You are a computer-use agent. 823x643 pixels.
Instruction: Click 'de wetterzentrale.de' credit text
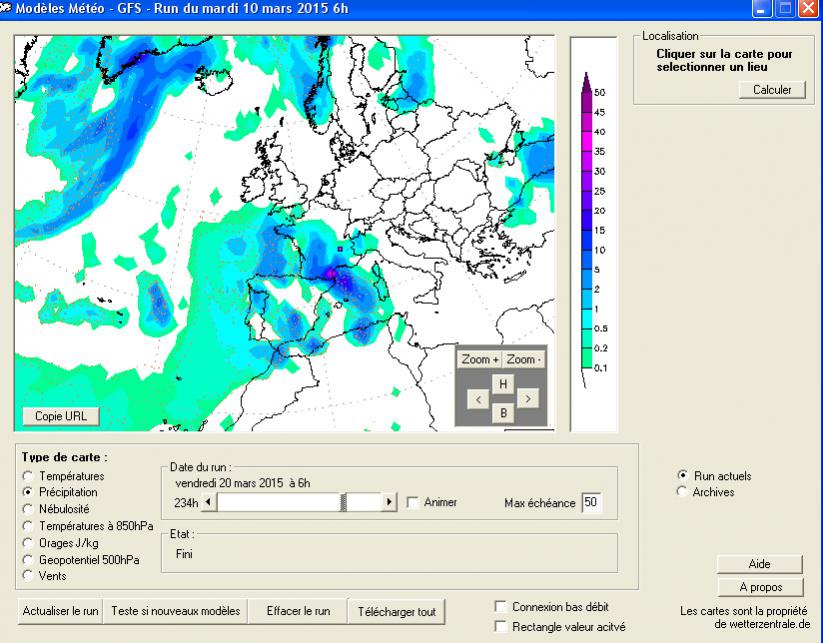(x=762, y=624)
